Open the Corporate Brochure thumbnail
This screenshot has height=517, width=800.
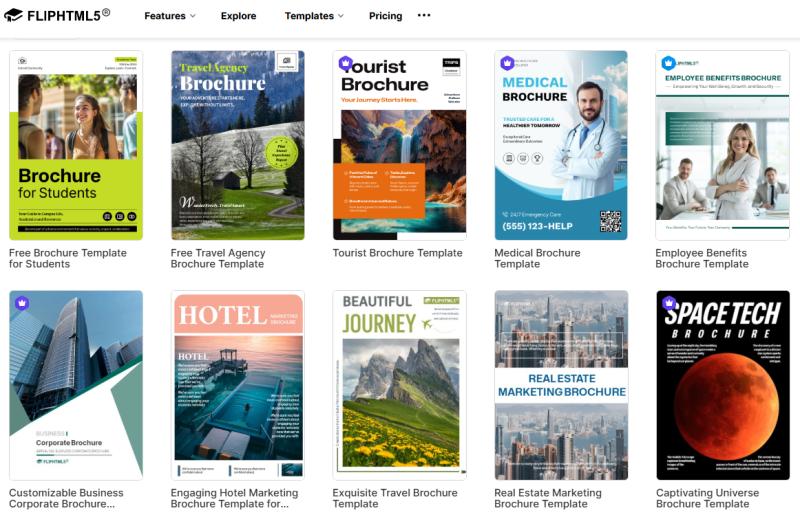pyautogui.click(x=76, y=385)
